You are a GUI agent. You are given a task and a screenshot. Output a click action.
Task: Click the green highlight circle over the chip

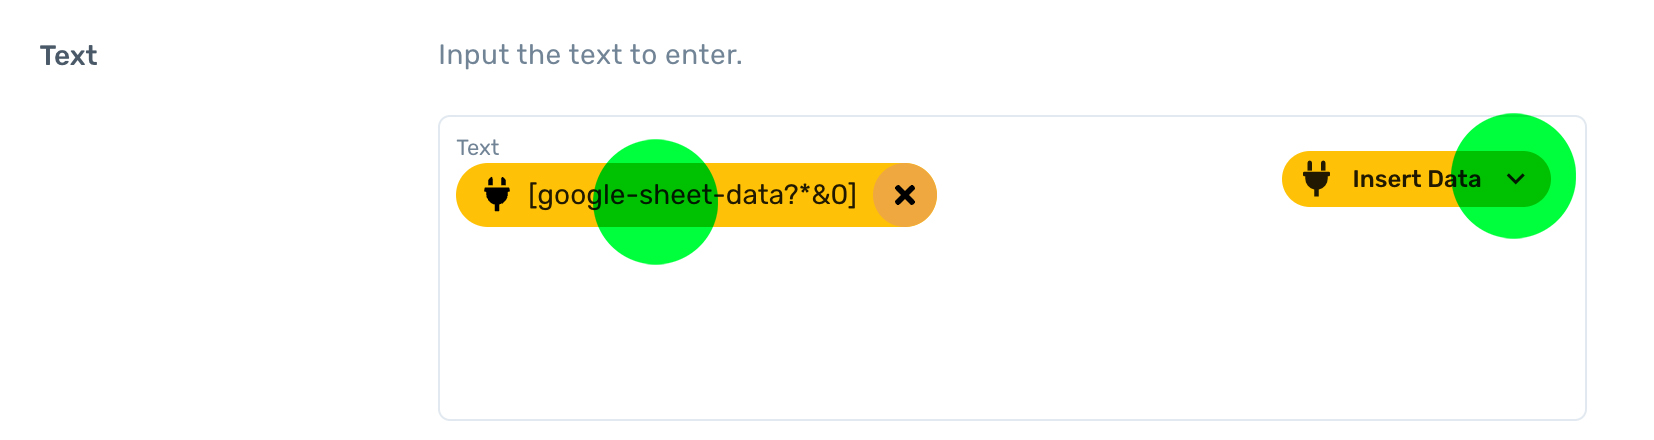click(656, 202)
